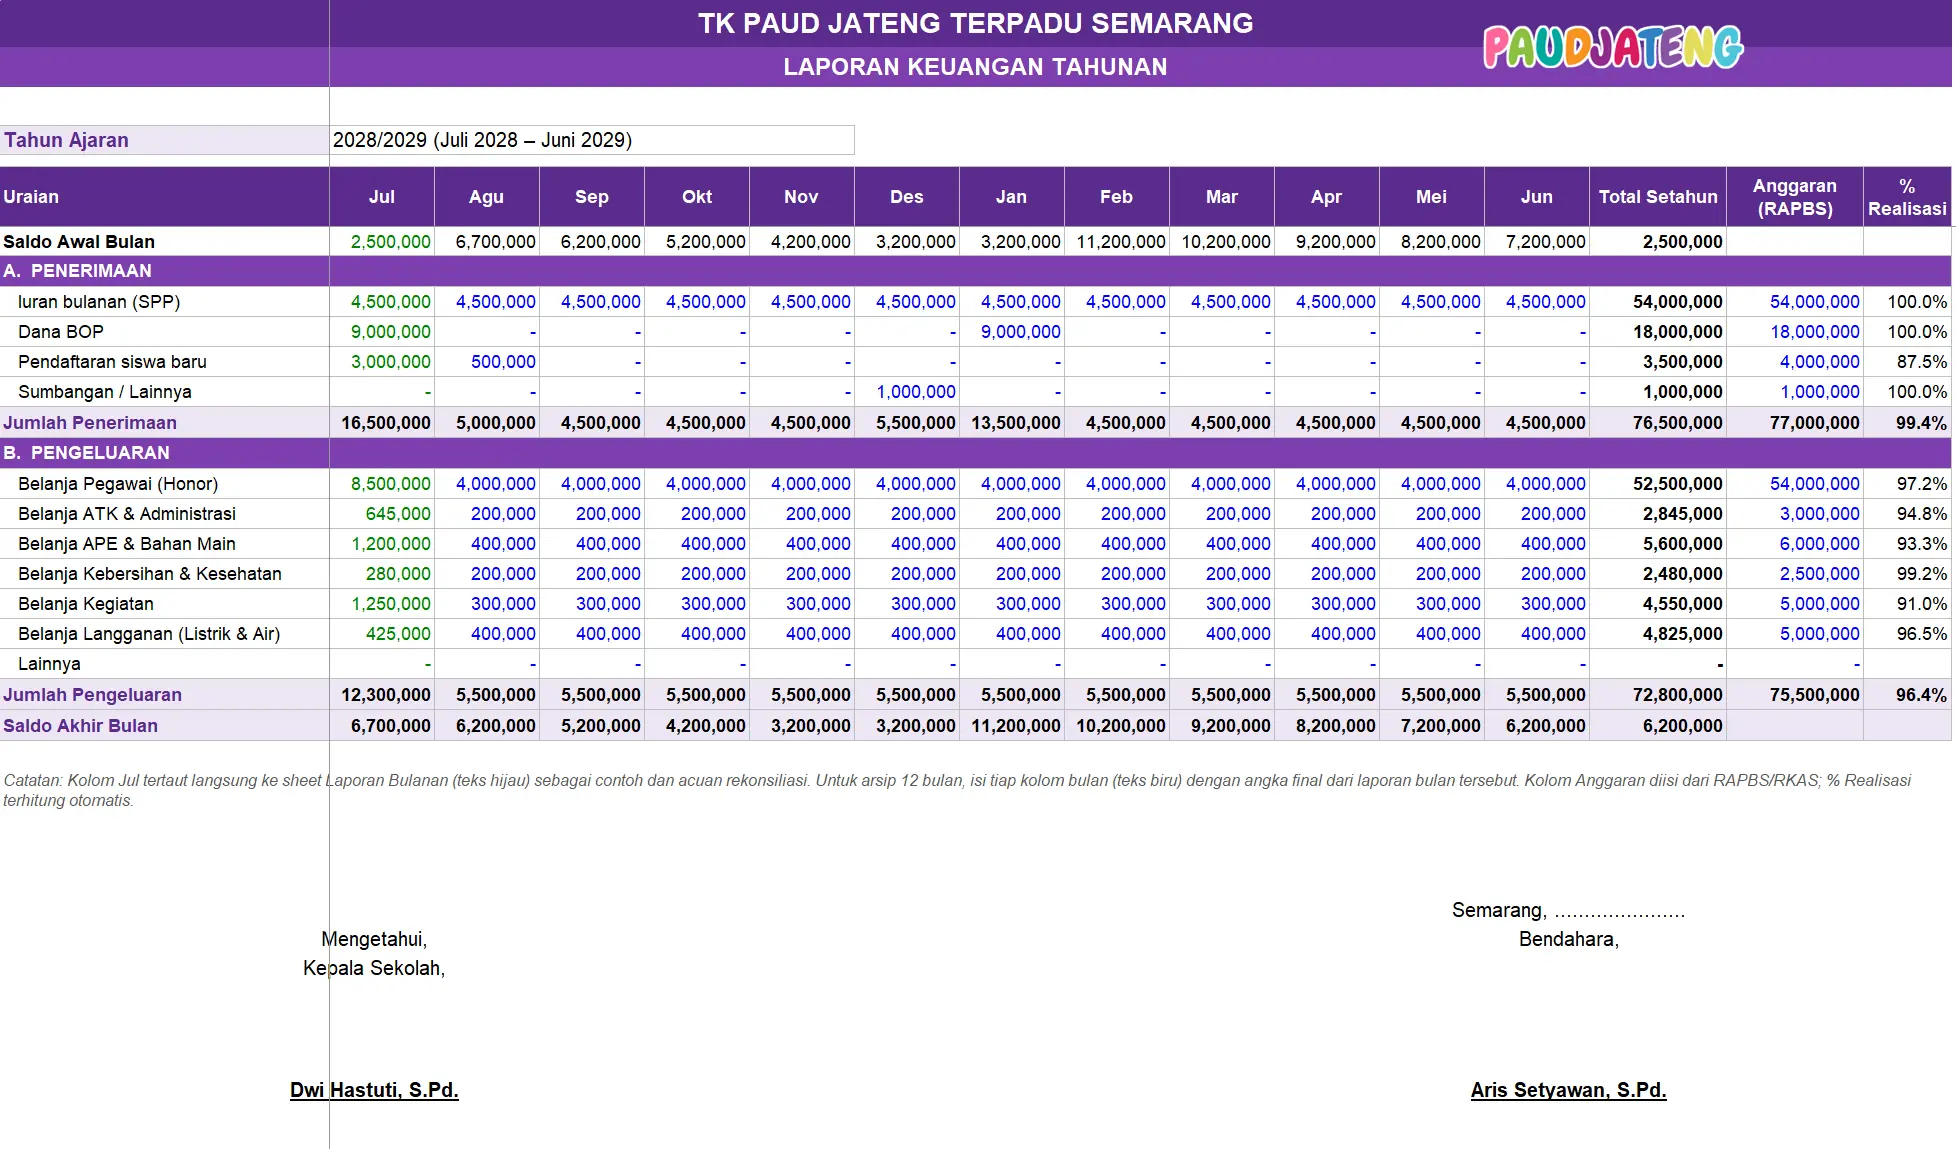Click the Tahun Ajaran label cell

coord(164,140)
